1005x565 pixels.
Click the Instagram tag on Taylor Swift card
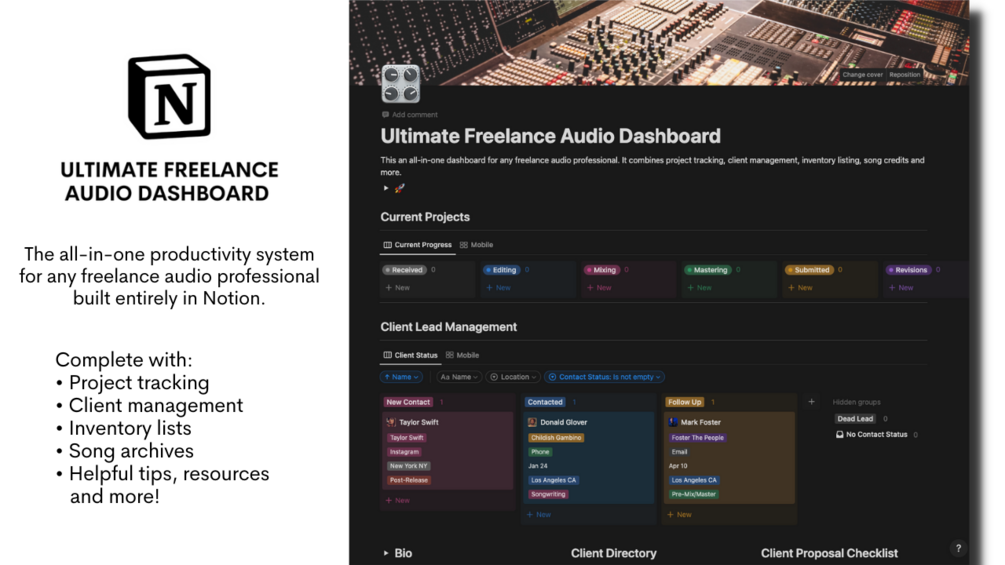coord(404,452)
